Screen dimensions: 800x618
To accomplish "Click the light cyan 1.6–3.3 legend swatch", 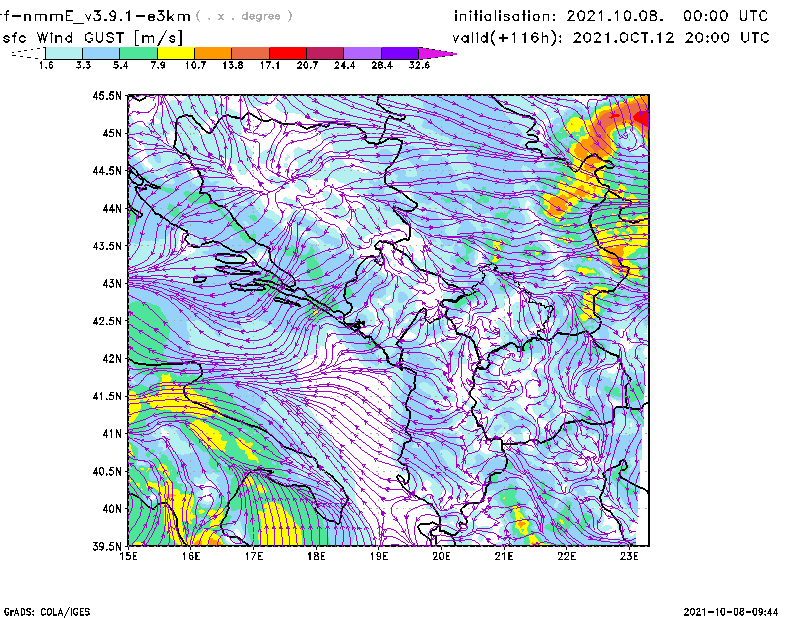I will (64, 53).
